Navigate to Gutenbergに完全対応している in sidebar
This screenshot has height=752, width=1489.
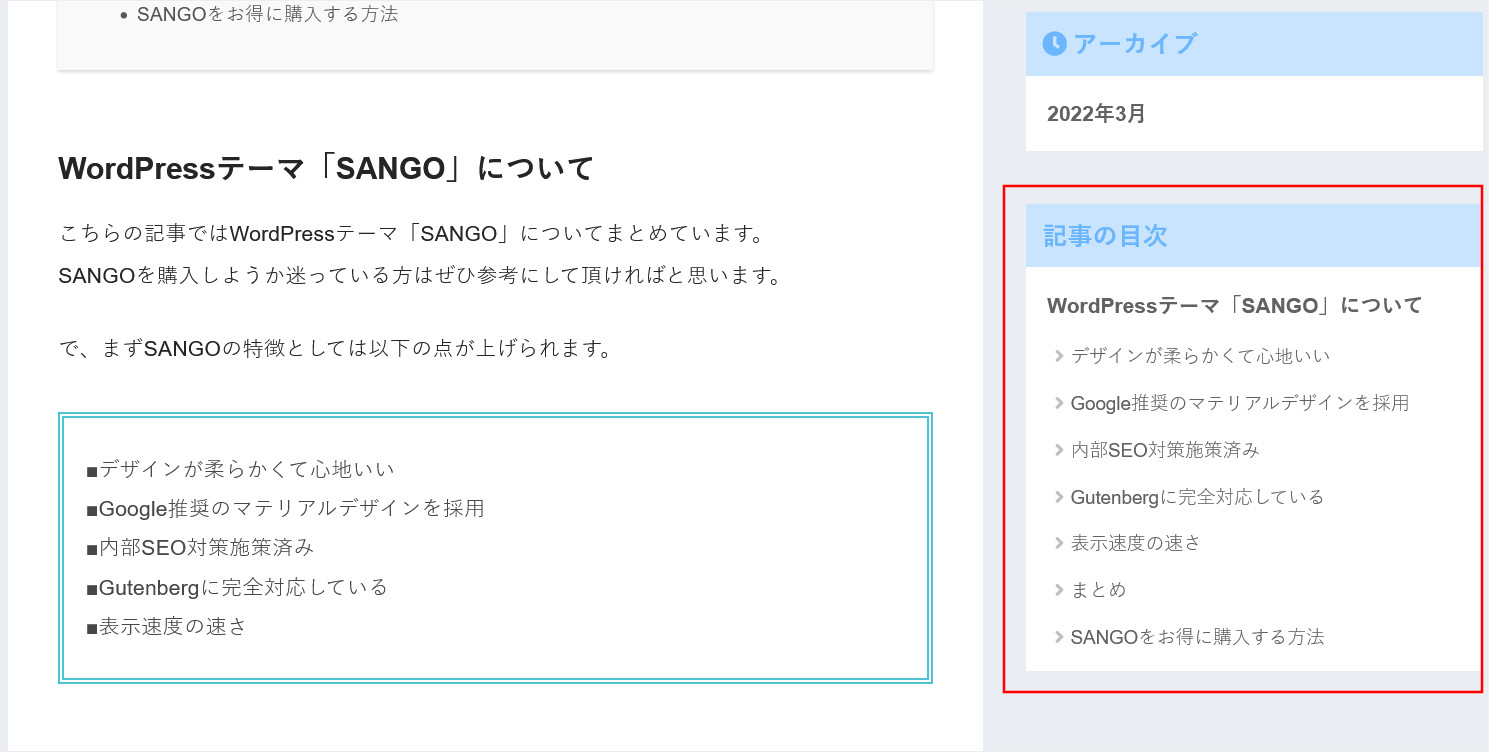point(1197,497)
